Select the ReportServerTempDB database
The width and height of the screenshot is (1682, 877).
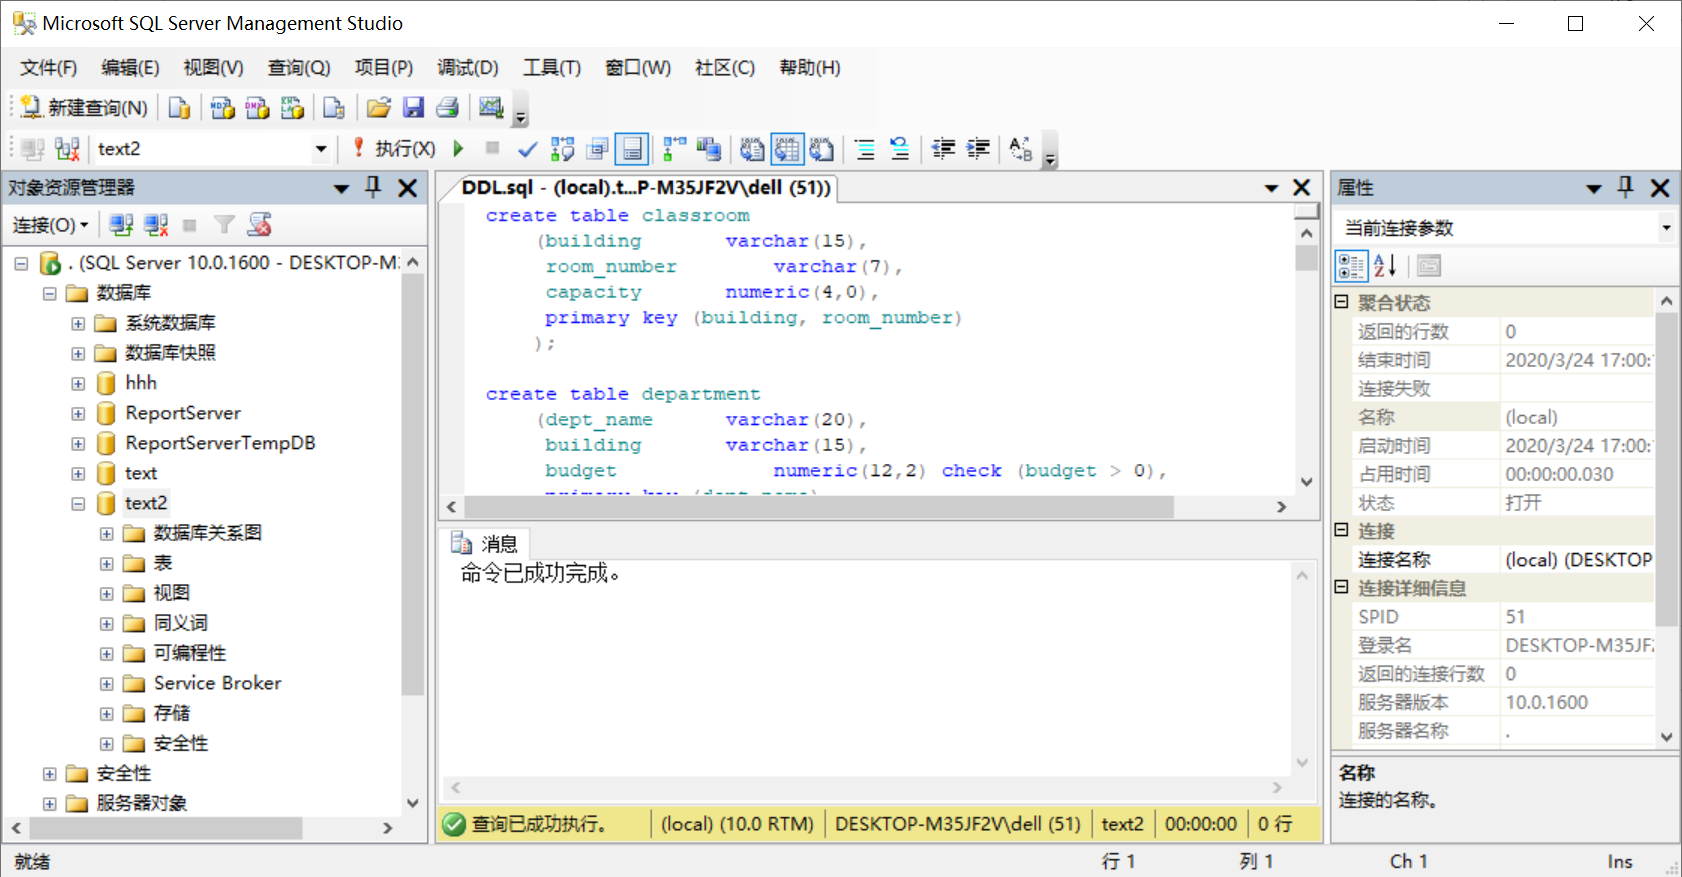(x=220, y=443)
